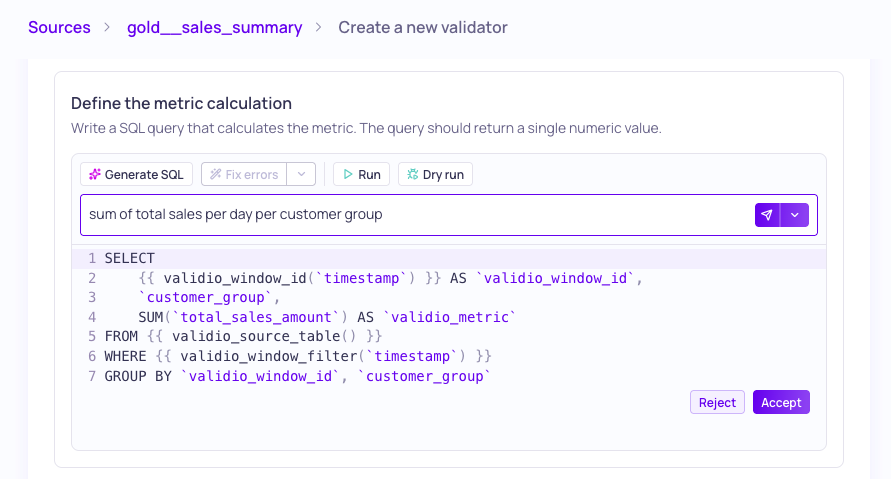
Task: Send the prompt with the paper-plane icon
Action: pos(767,215)
